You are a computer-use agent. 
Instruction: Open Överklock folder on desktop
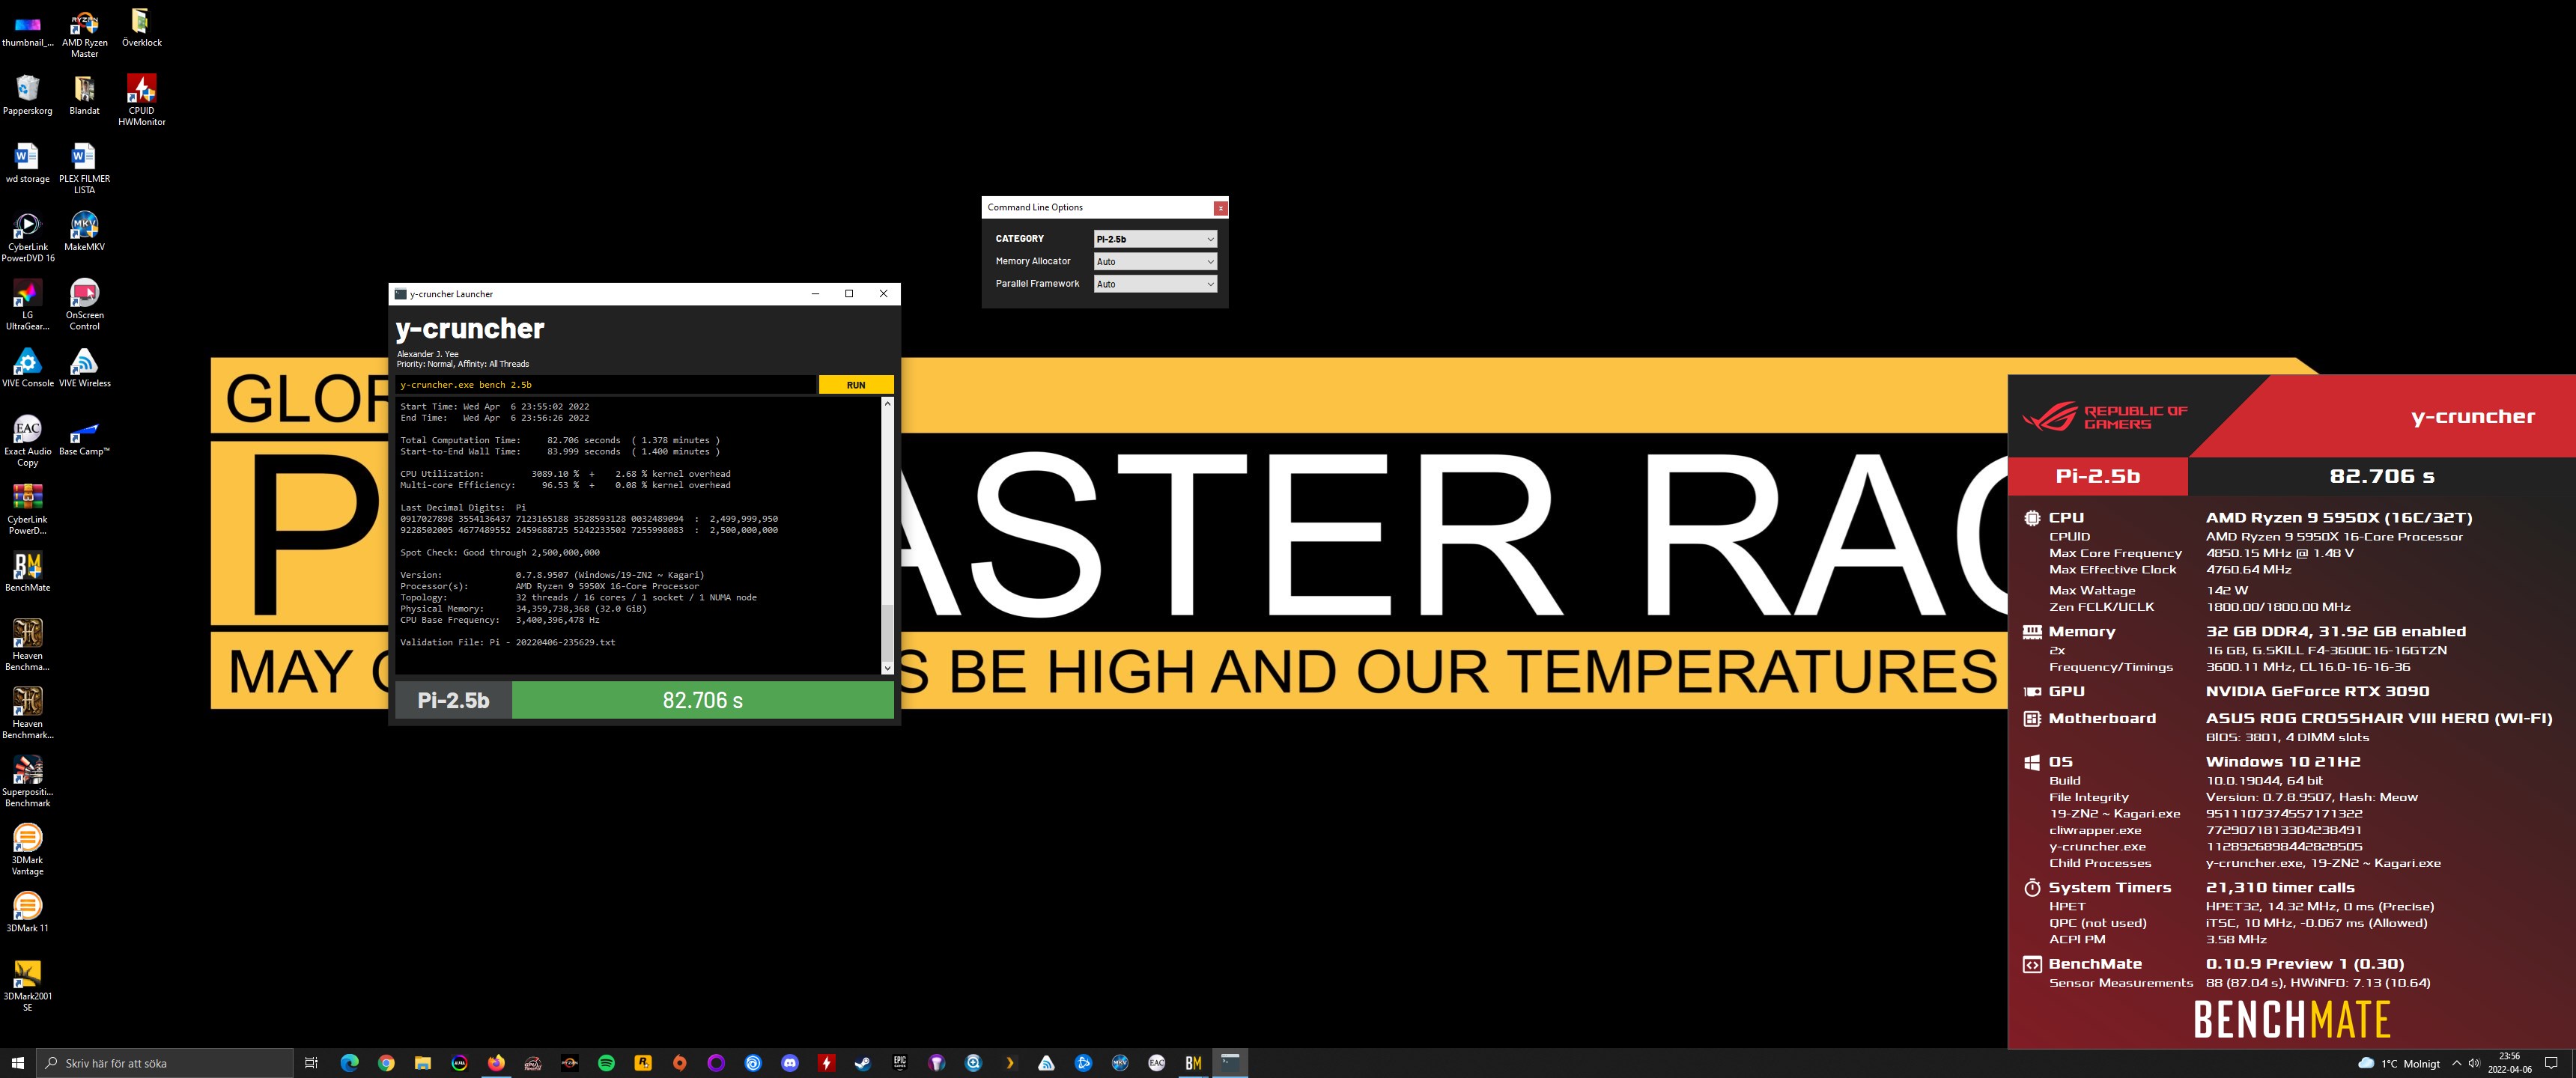141,28
